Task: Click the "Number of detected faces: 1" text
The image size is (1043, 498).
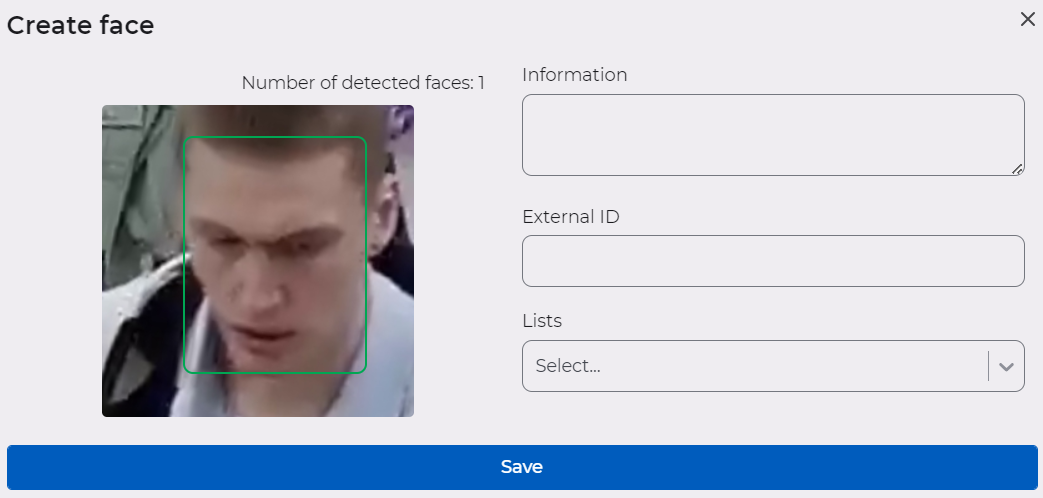Action: pos(363,83)
